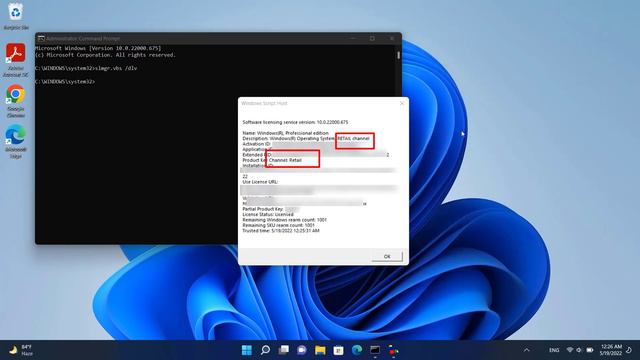Screen dimensions: 640x360
Task: Click the 'Trusted time' line in dialog
Action: click(x=281, y=231)
